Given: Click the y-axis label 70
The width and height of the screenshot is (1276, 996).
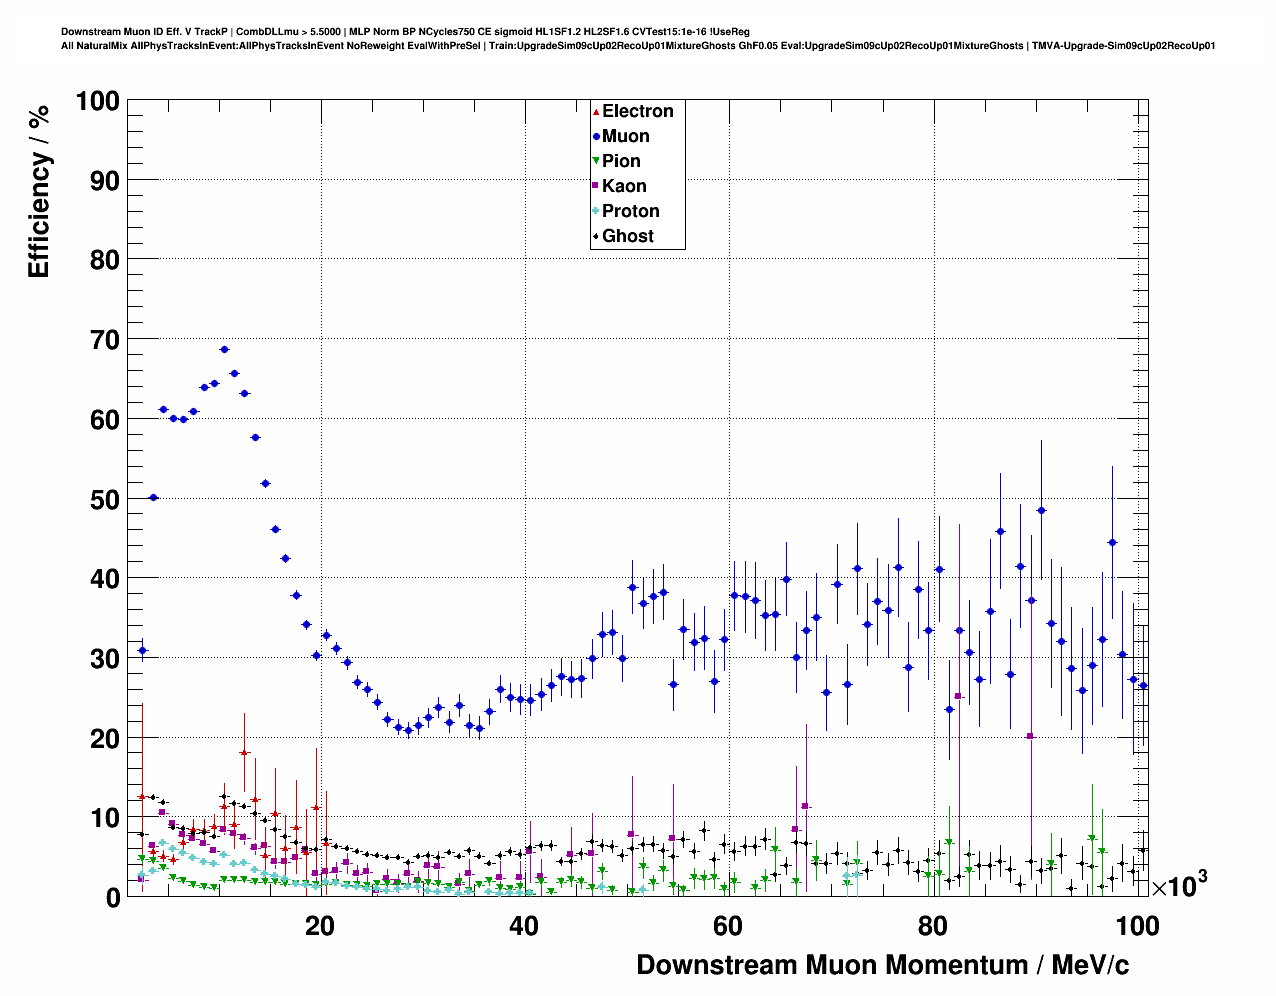Looking at the screenshot, I should click(105, 340).
